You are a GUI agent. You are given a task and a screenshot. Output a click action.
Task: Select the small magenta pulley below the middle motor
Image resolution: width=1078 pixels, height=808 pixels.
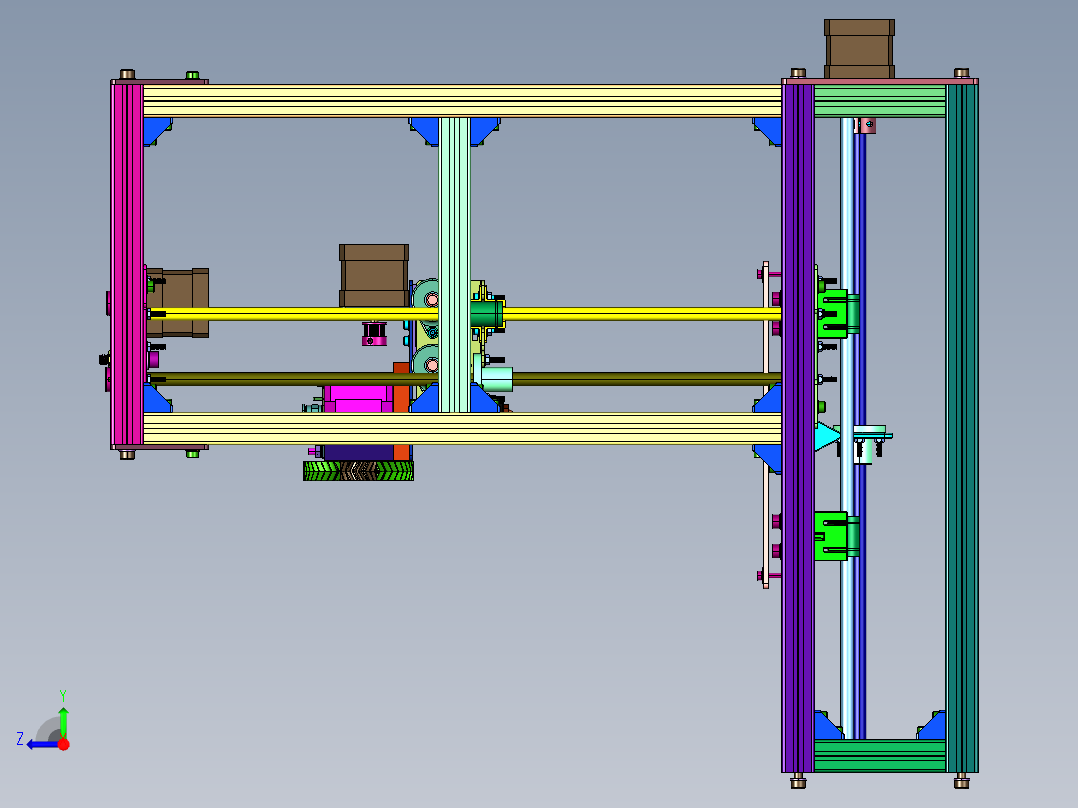(374, 334)
